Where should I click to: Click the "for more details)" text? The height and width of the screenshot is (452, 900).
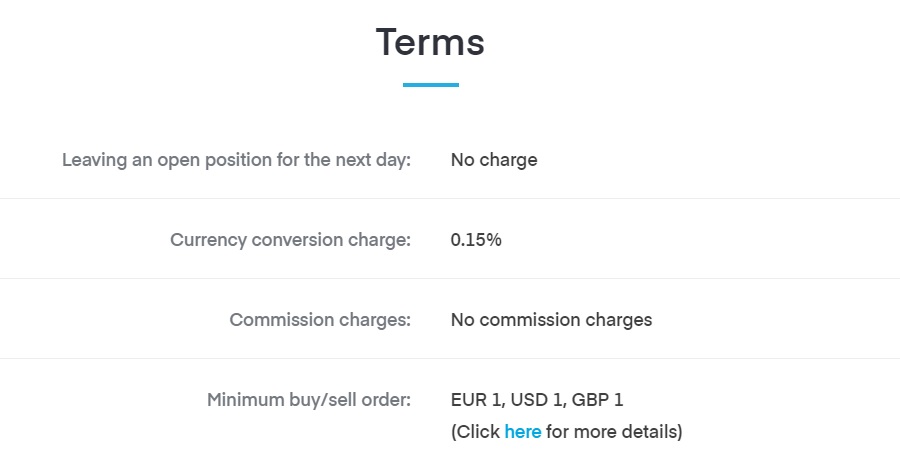614,431
